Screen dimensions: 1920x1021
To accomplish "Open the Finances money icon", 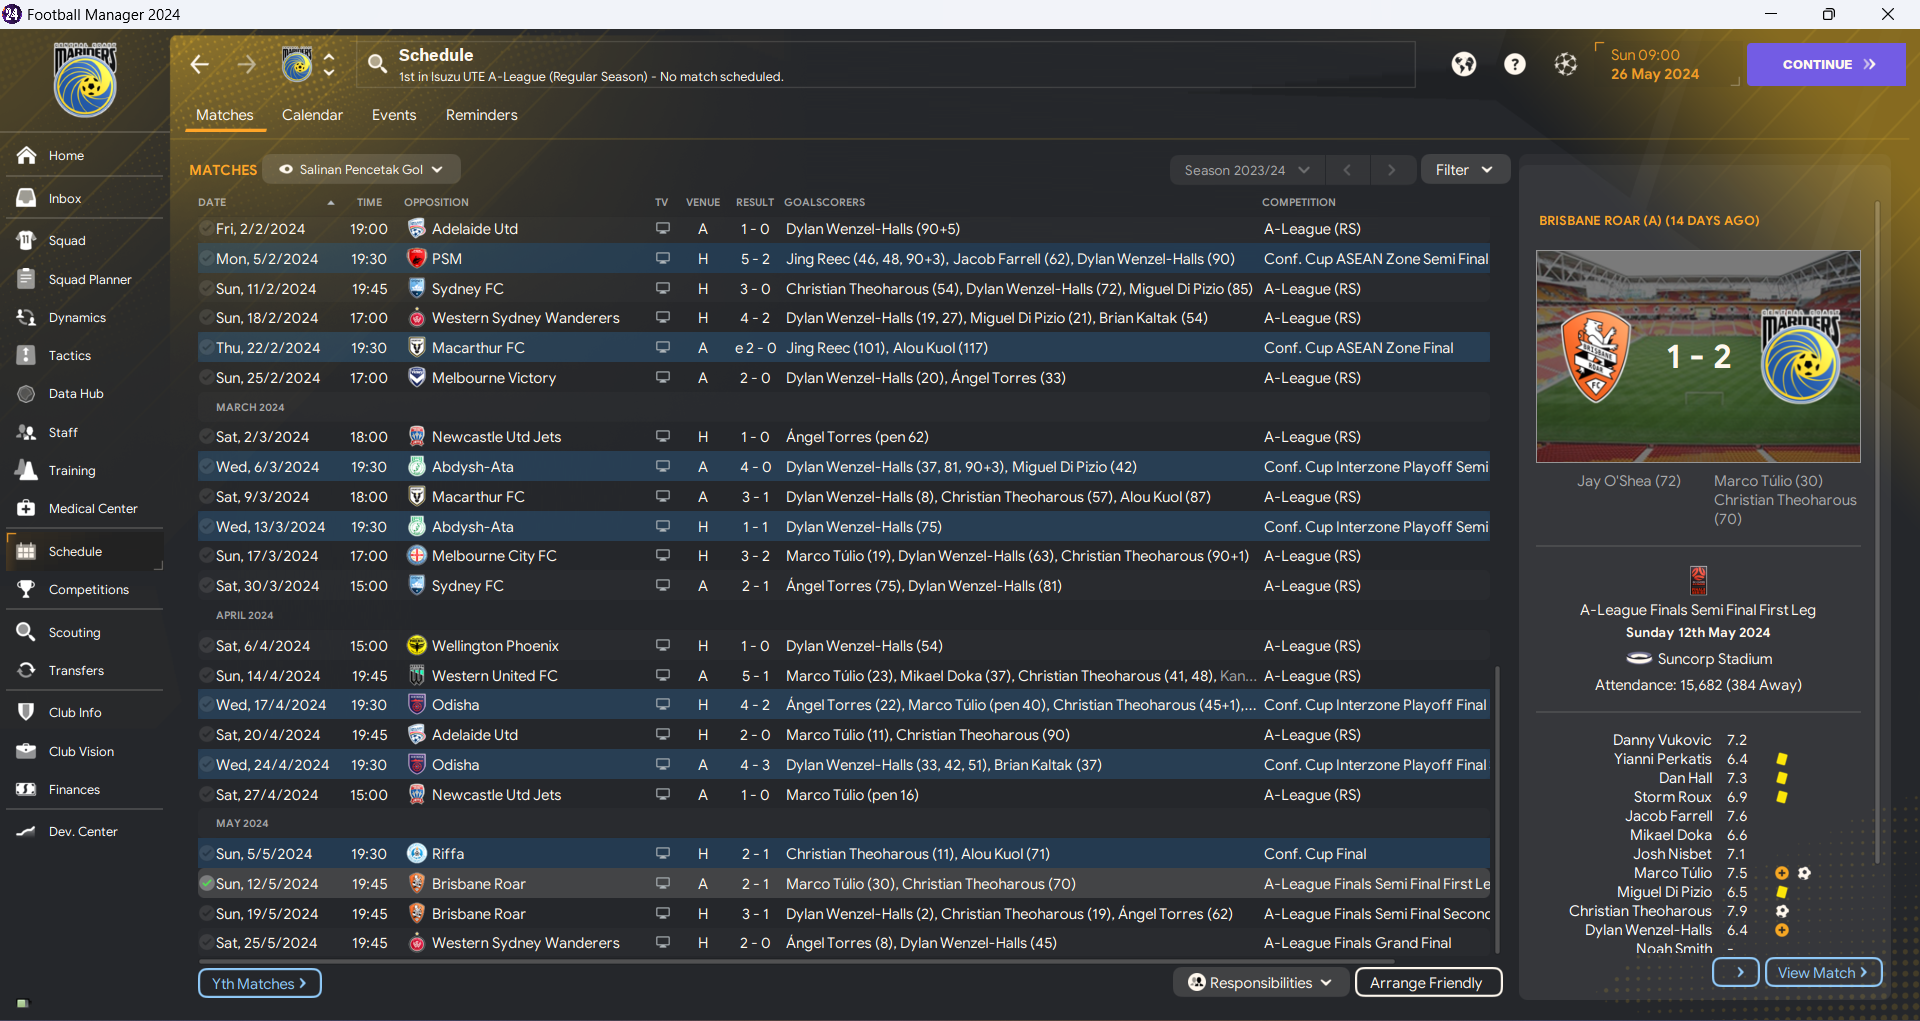I will pyautogui.click(x=27, y=789).
